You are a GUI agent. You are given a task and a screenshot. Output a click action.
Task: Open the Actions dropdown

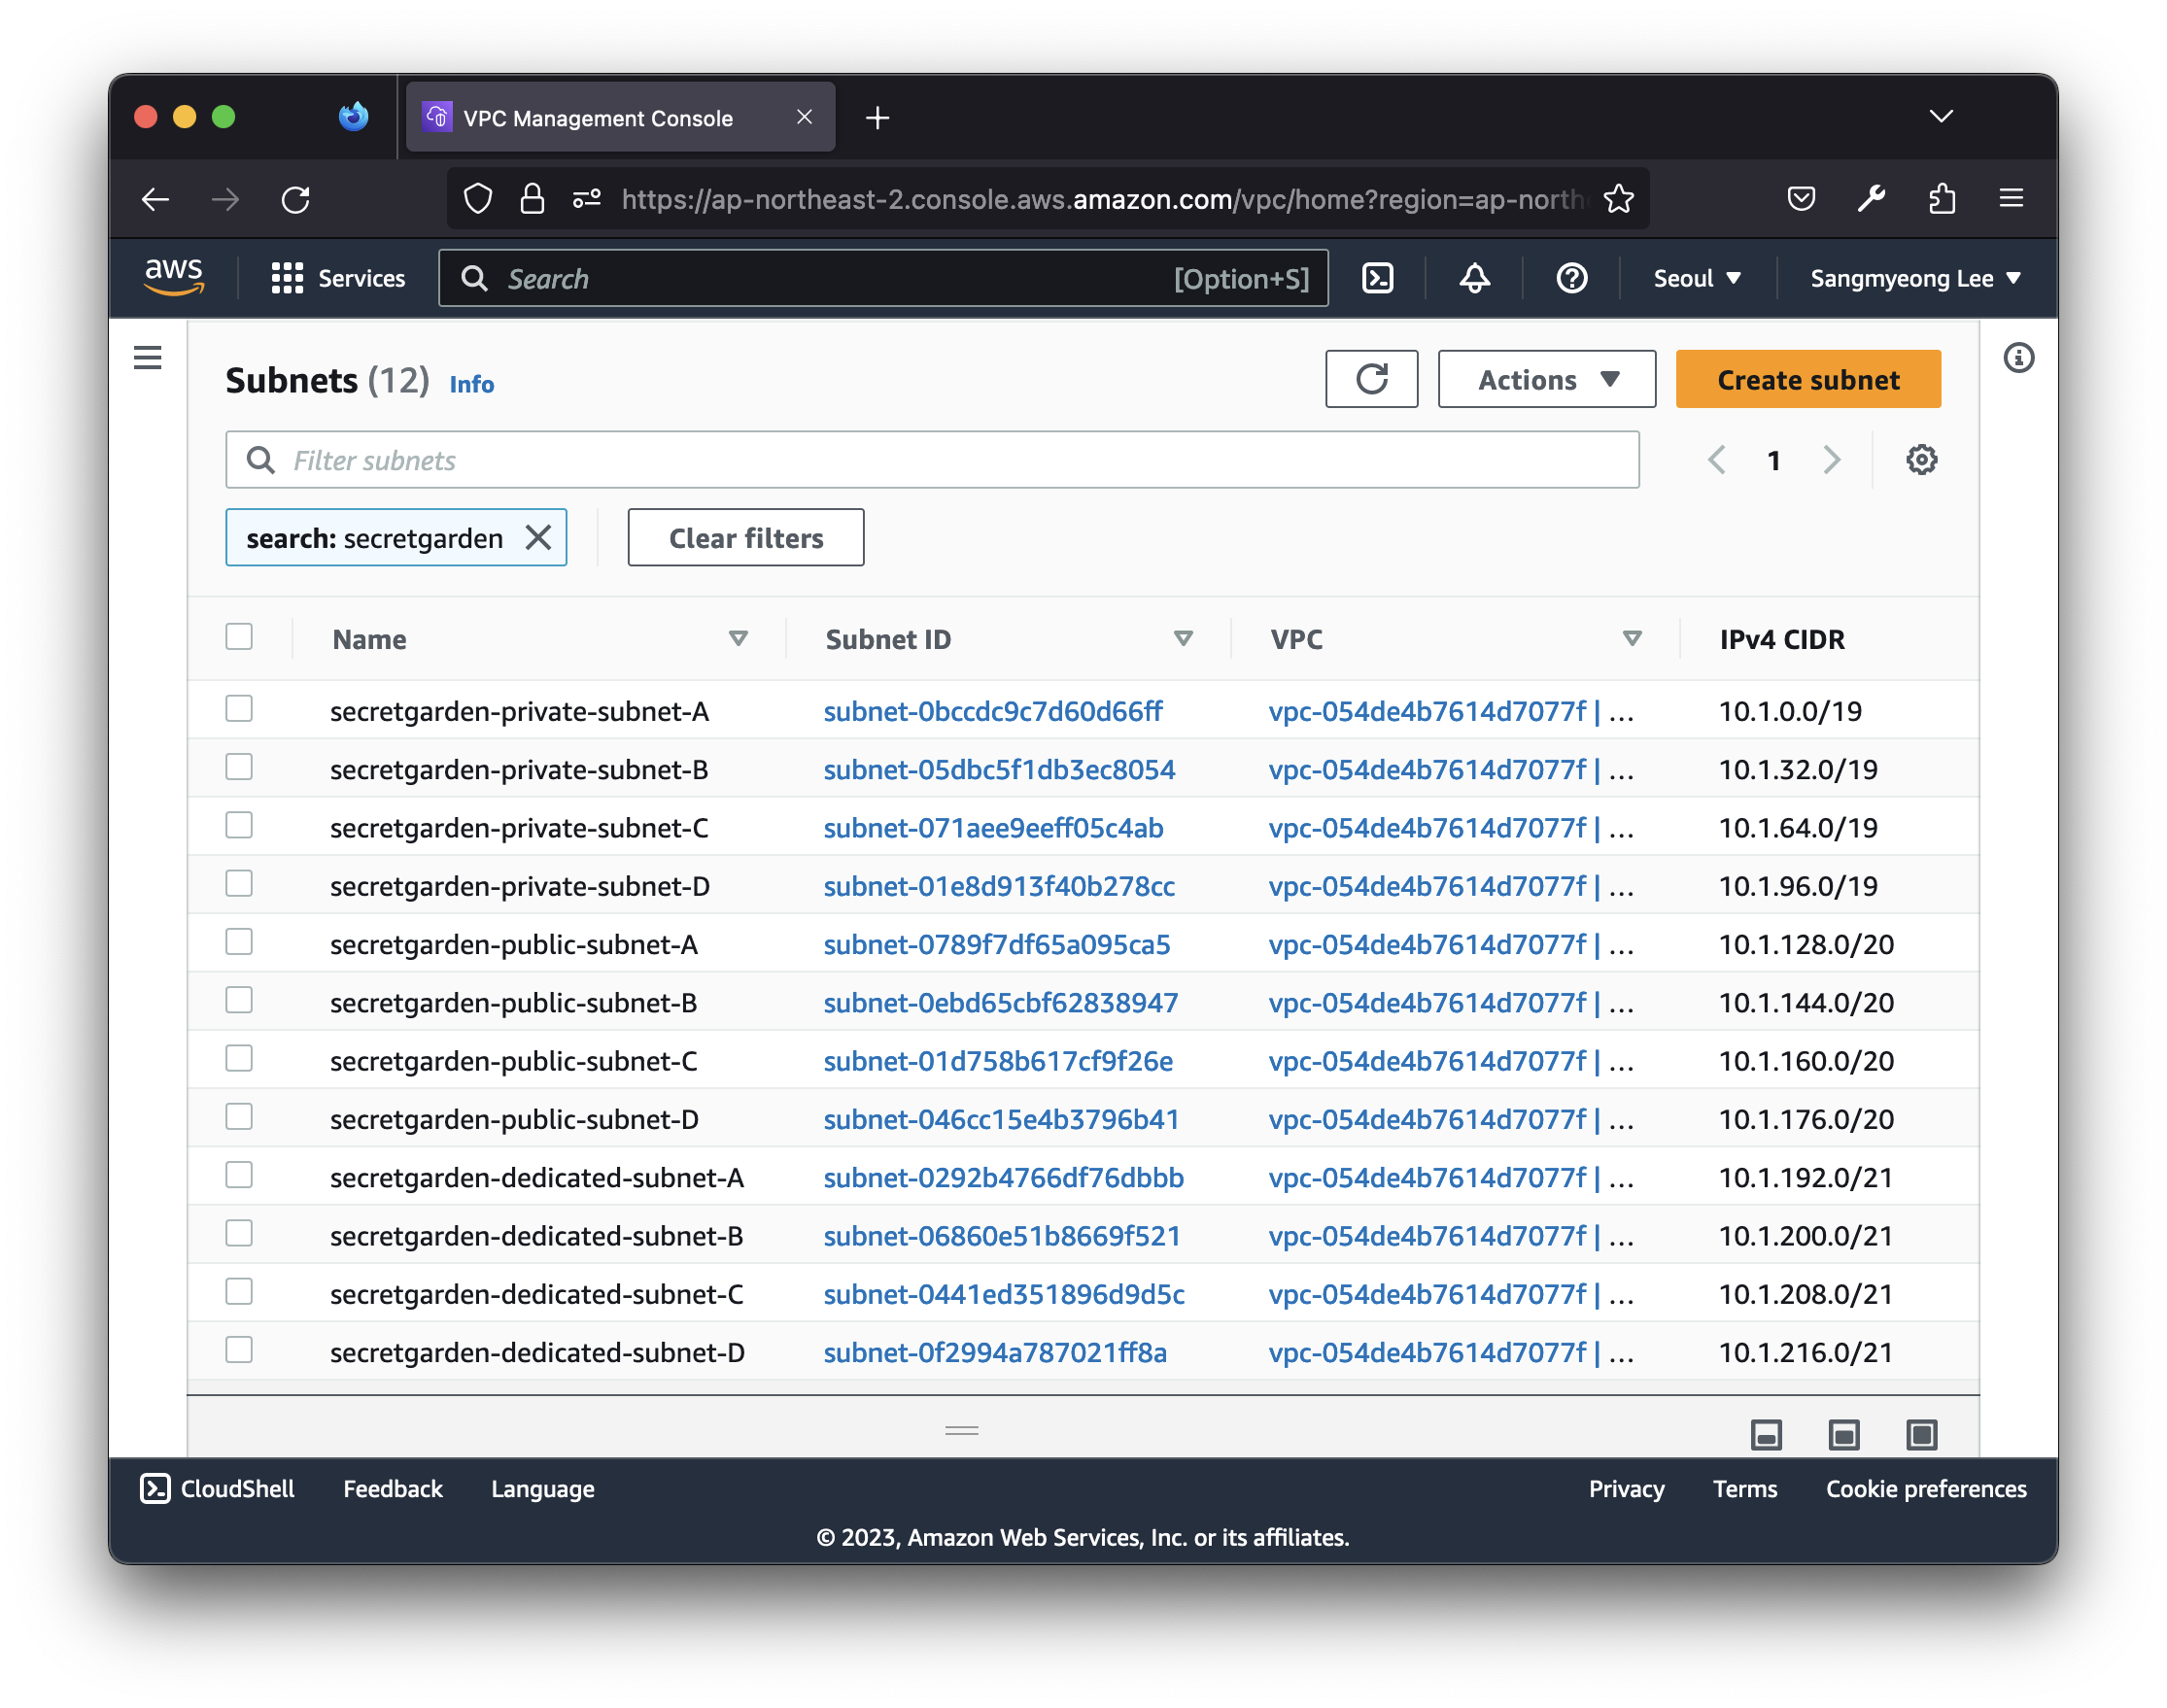coord(1546,379)
